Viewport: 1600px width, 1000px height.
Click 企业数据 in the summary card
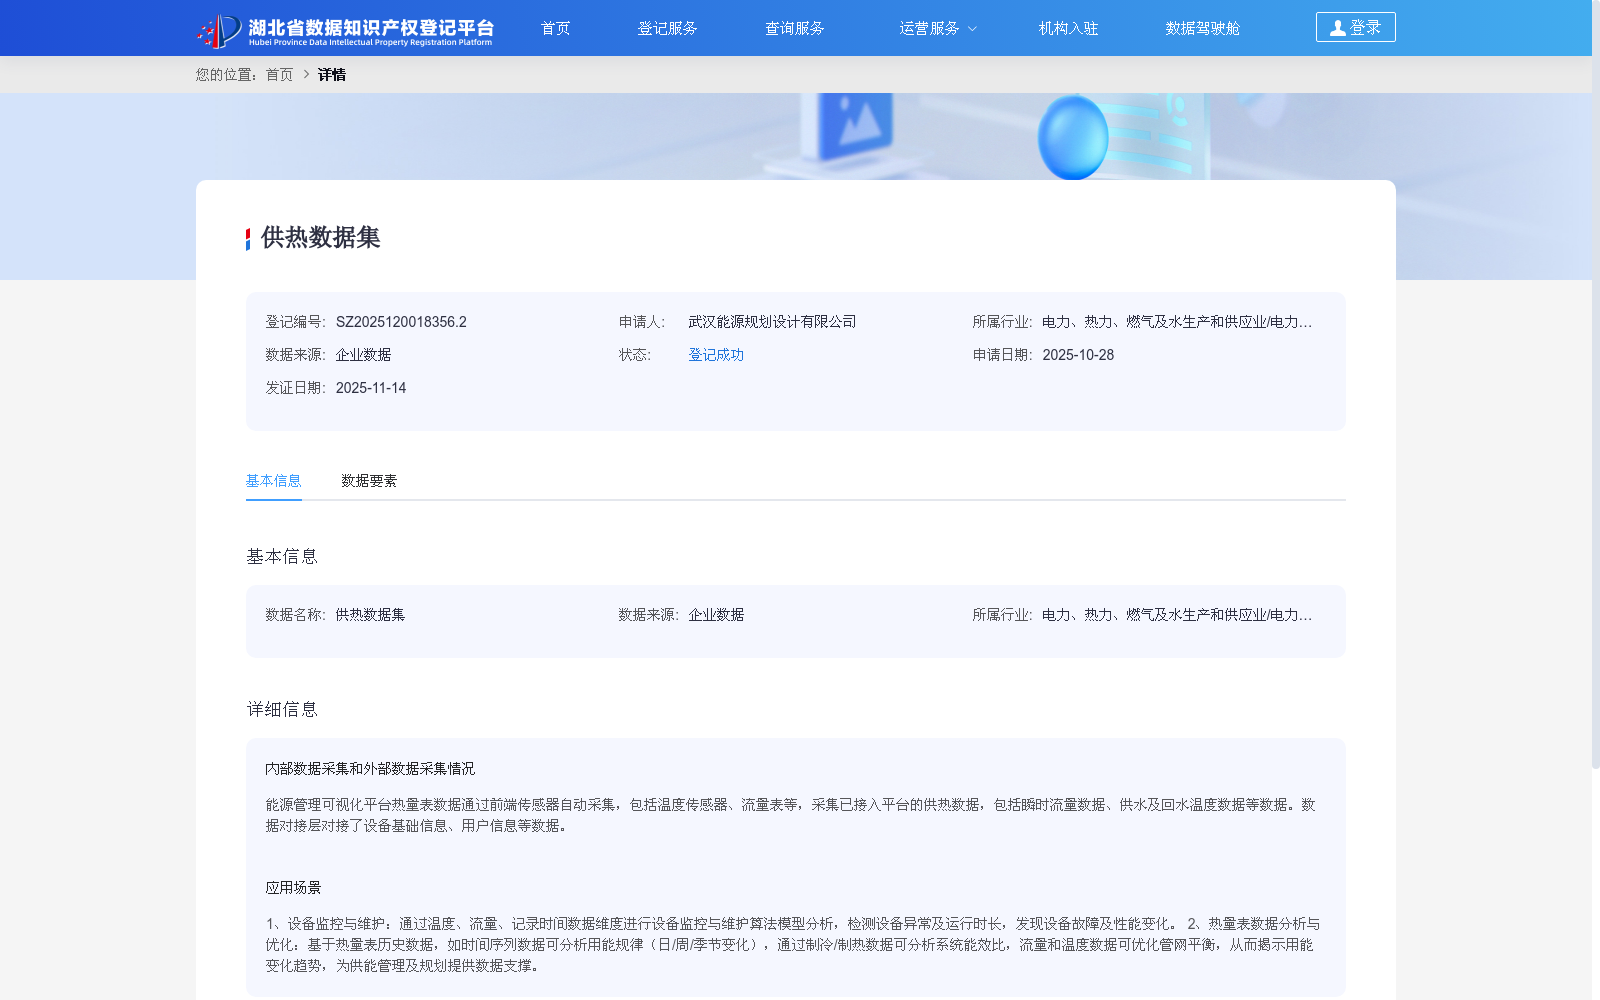tap(363, 355)
